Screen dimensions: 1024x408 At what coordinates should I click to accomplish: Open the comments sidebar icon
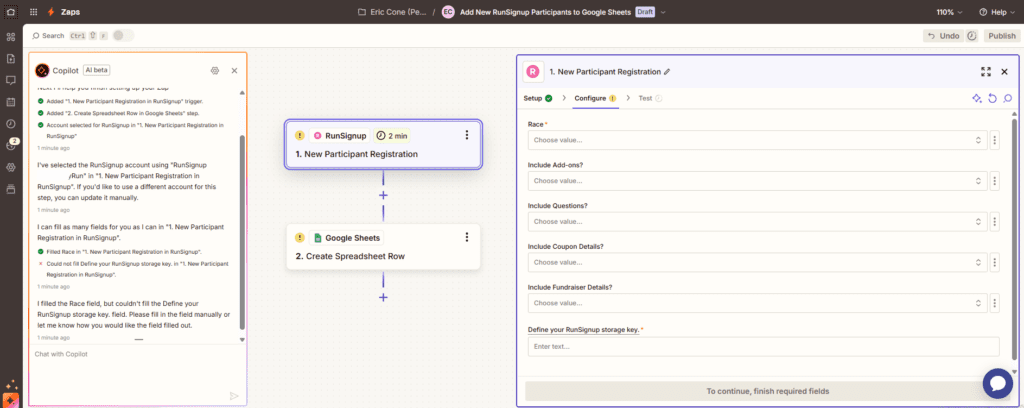10,80
